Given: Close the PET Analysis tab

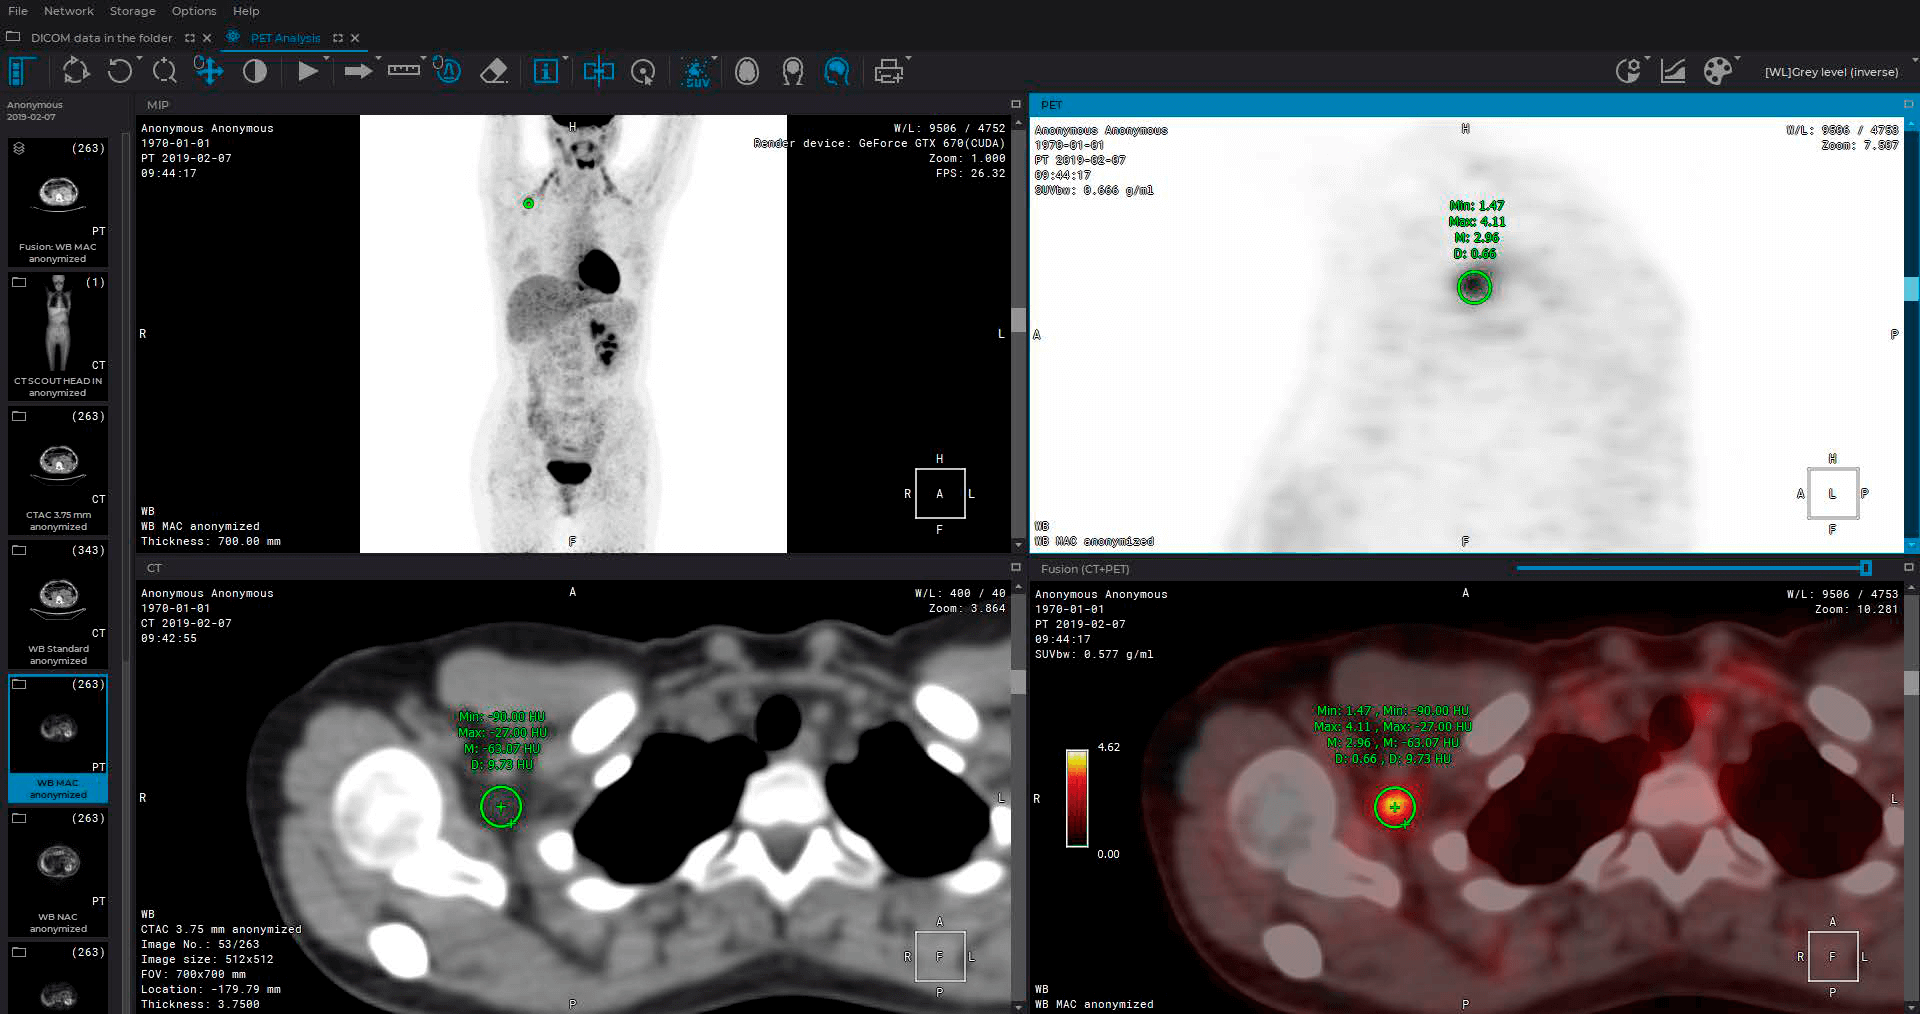Looking at the screenshot, I should coord(355,38).
